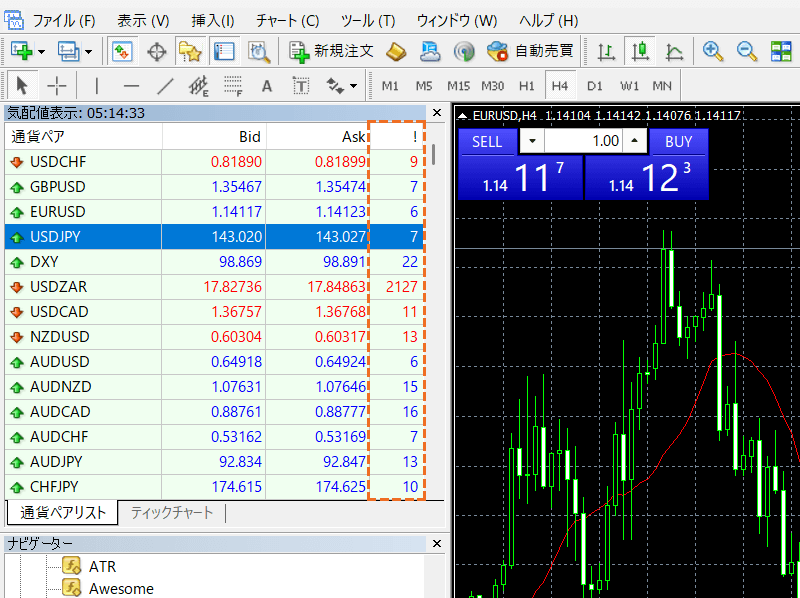Viewport: 800px width, 598px height.
Task: Select the trendline drawing tool
Action: tap(165, 86)
